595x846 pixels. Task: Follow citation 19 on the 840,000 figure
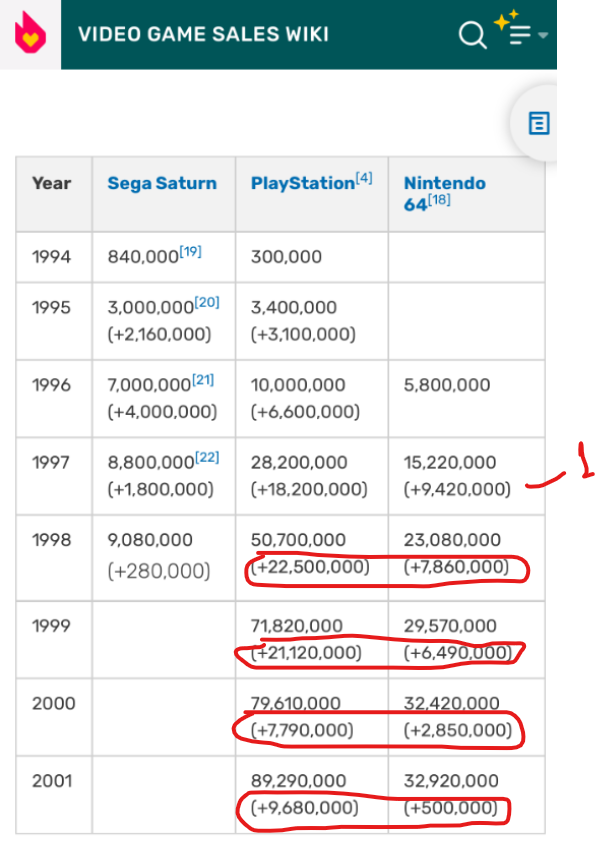pyautogui.click(x=190, y=251)
